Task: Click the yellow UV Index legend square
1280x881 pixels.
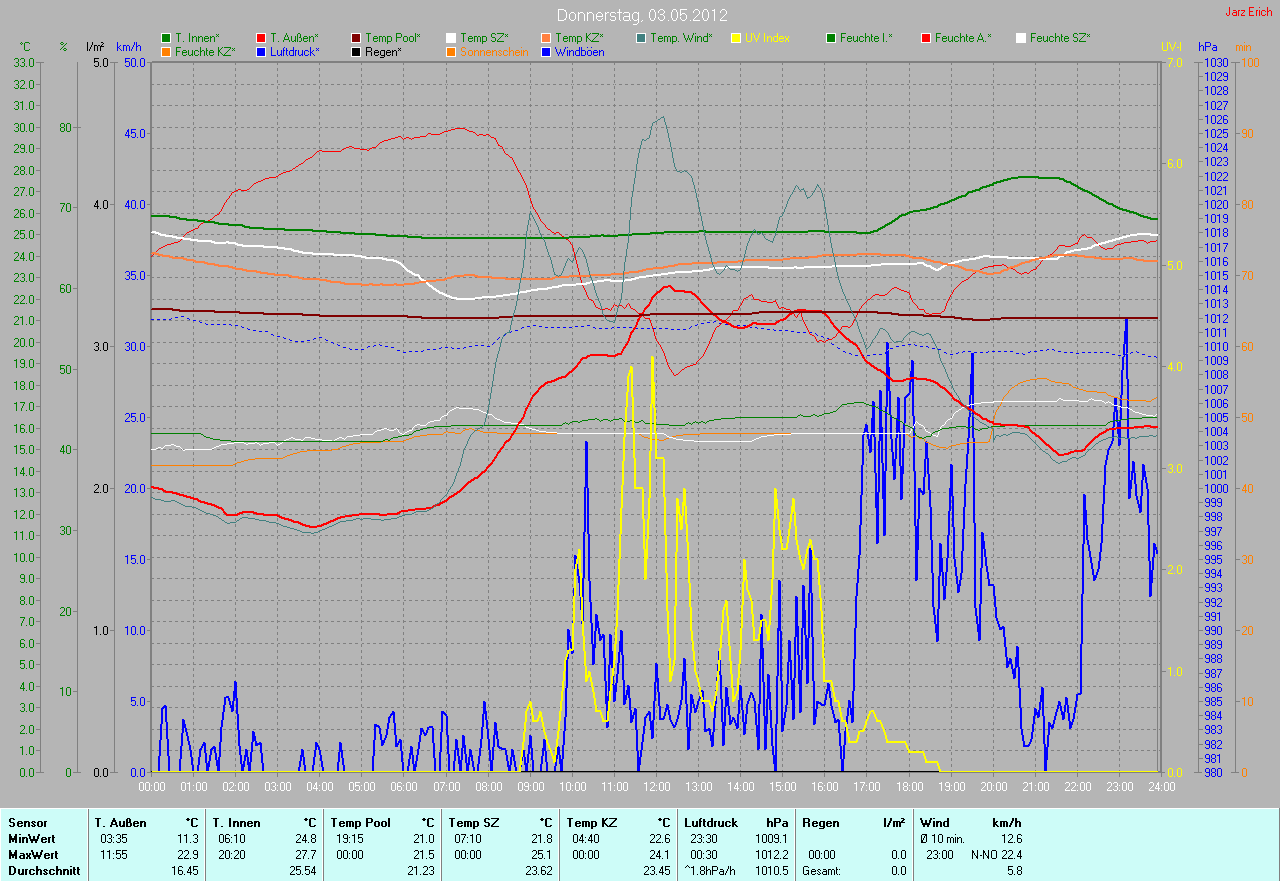Action: tap(736, 38)
